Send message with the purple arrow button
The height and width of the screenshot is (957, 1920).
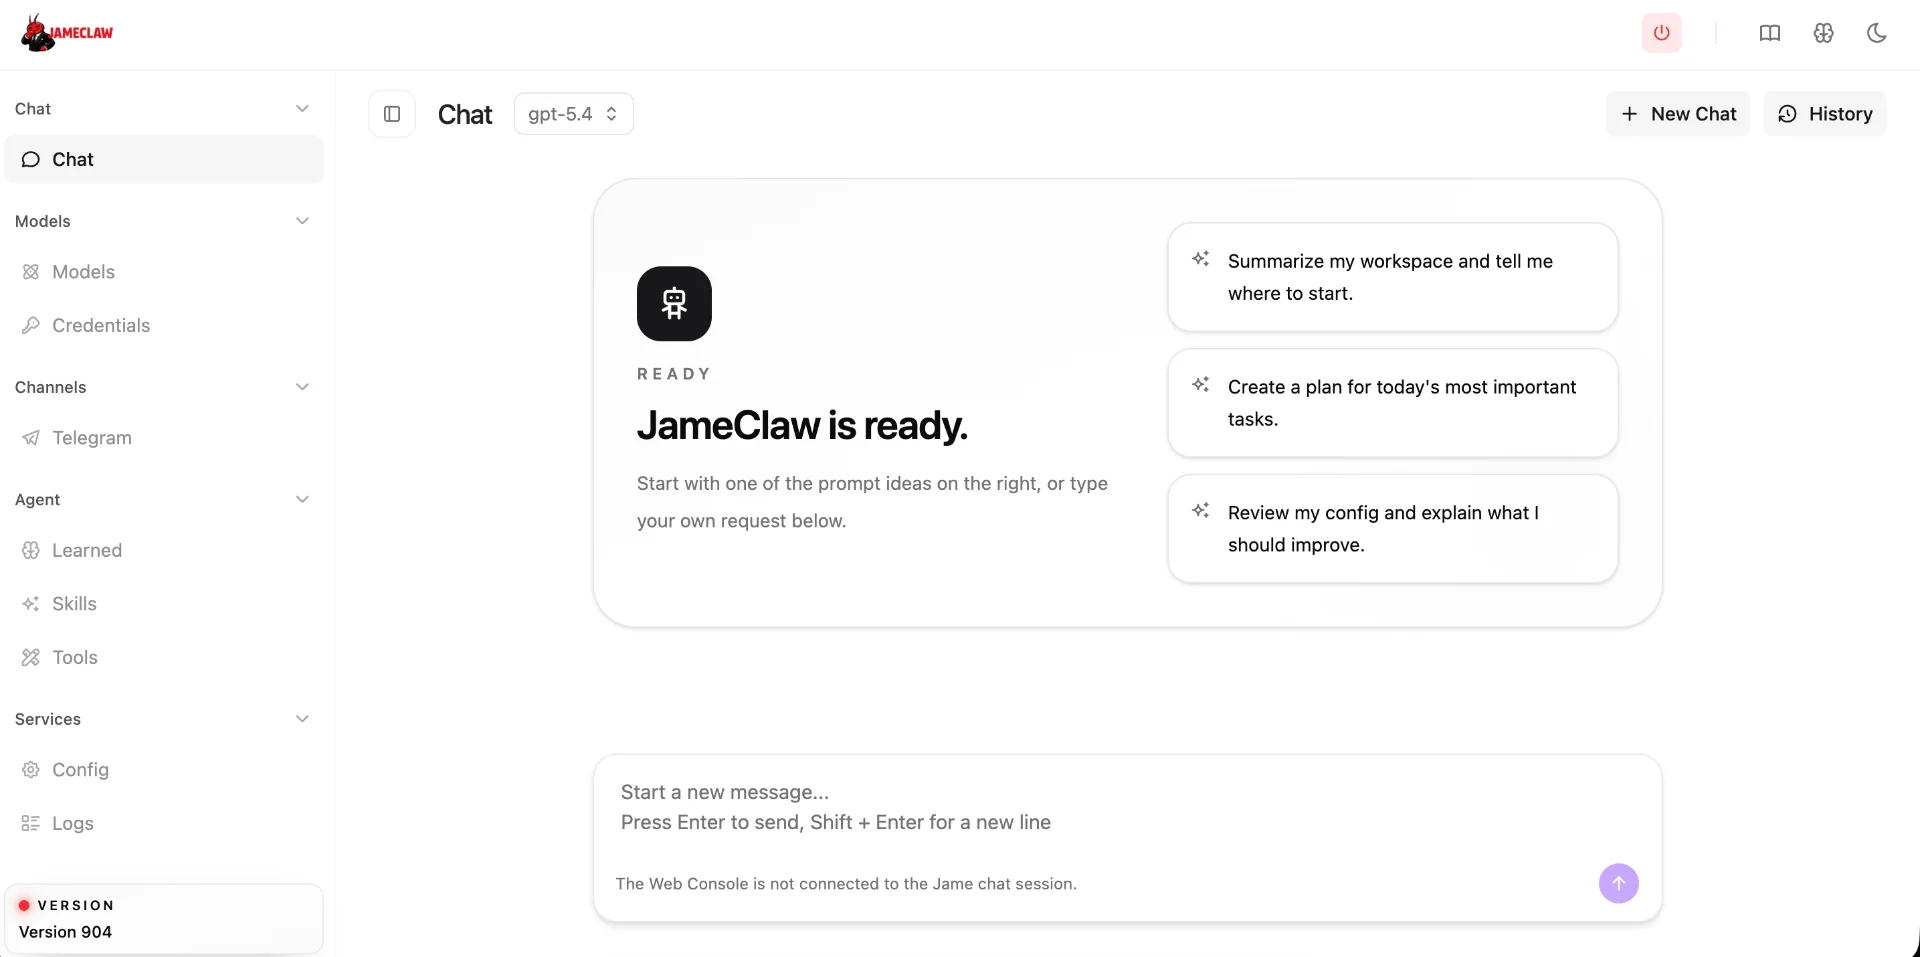[x=1618, y=883]
